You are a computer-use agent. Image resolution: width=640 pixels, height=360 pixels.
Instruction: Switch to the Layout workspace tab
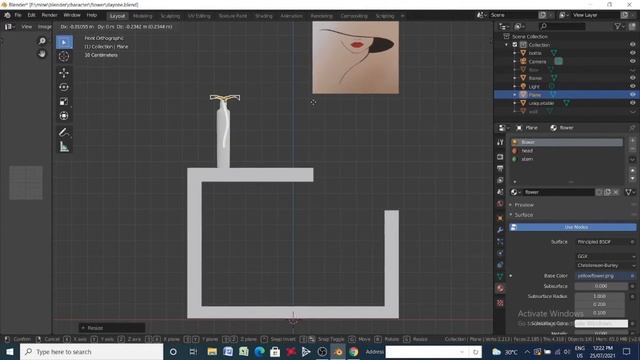point(118,16)
